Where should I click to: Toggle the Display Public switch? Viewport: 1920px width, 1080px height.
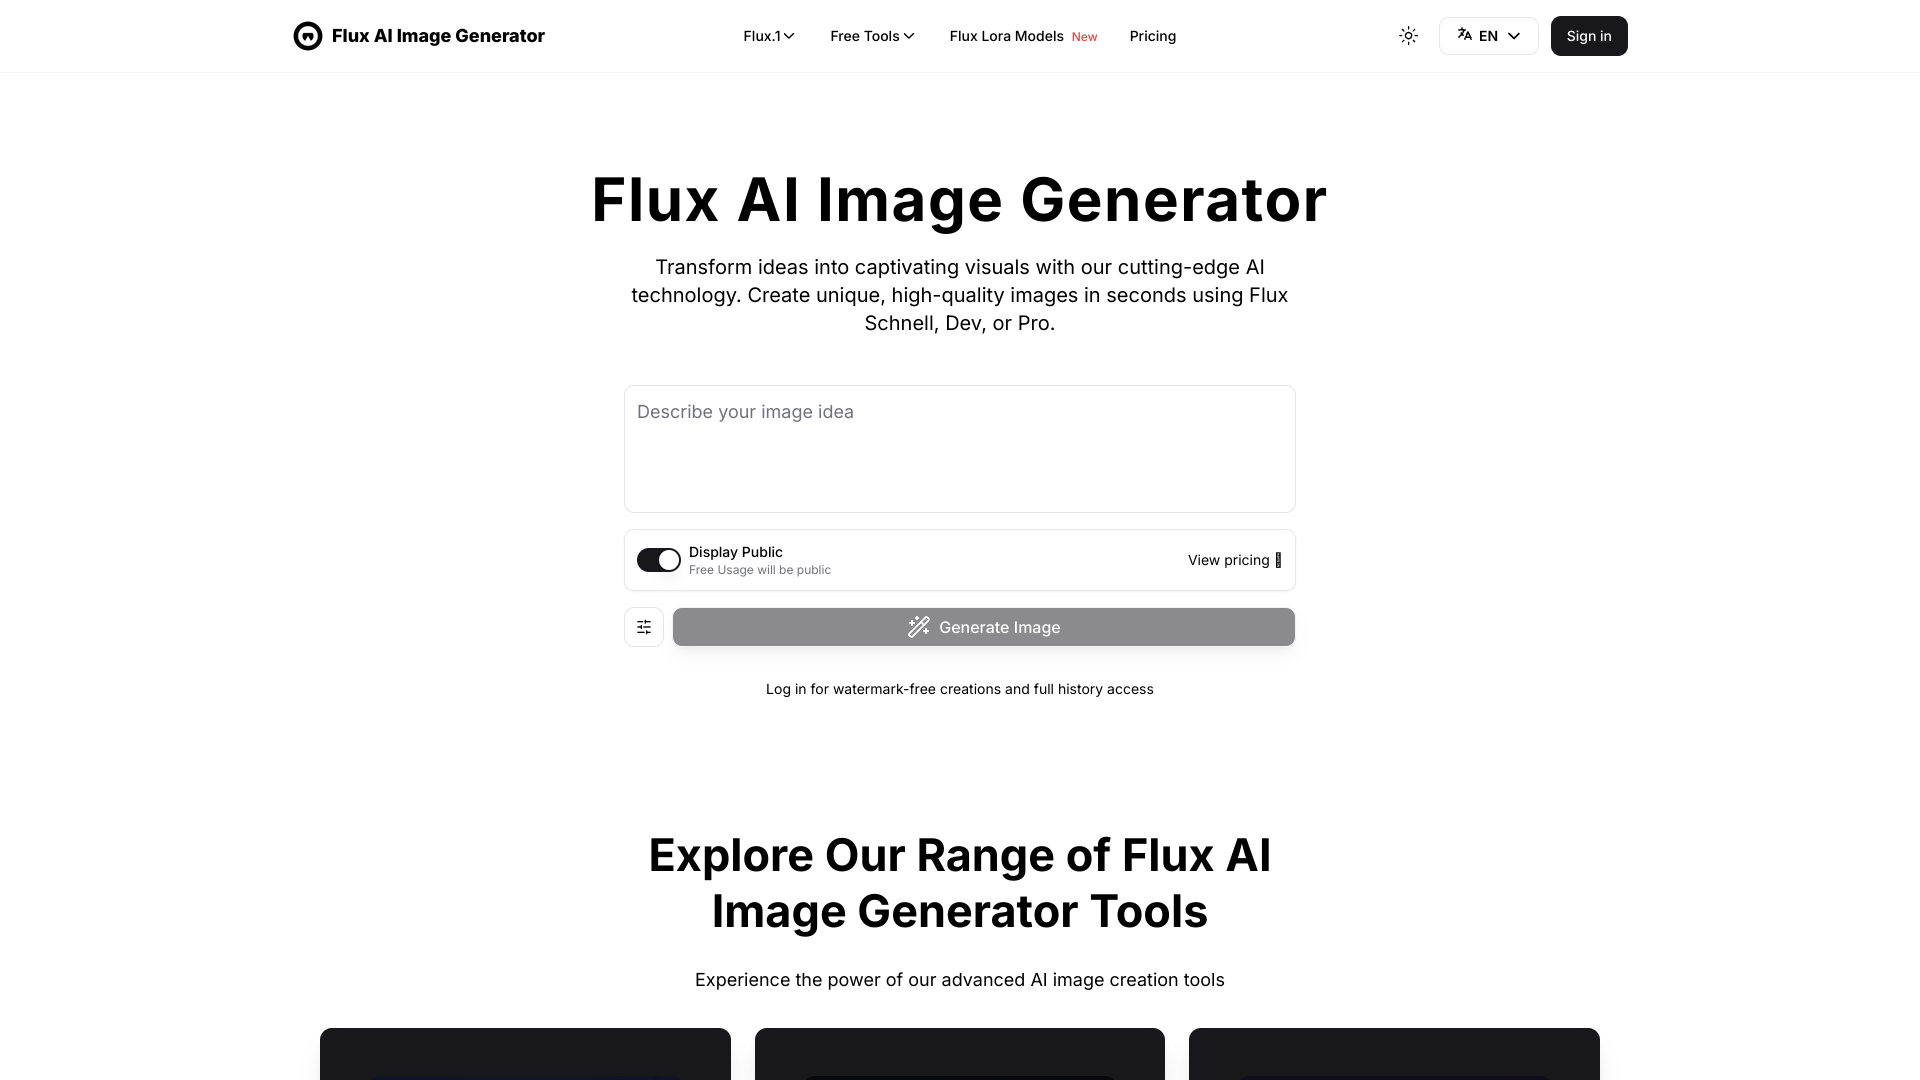658,559
